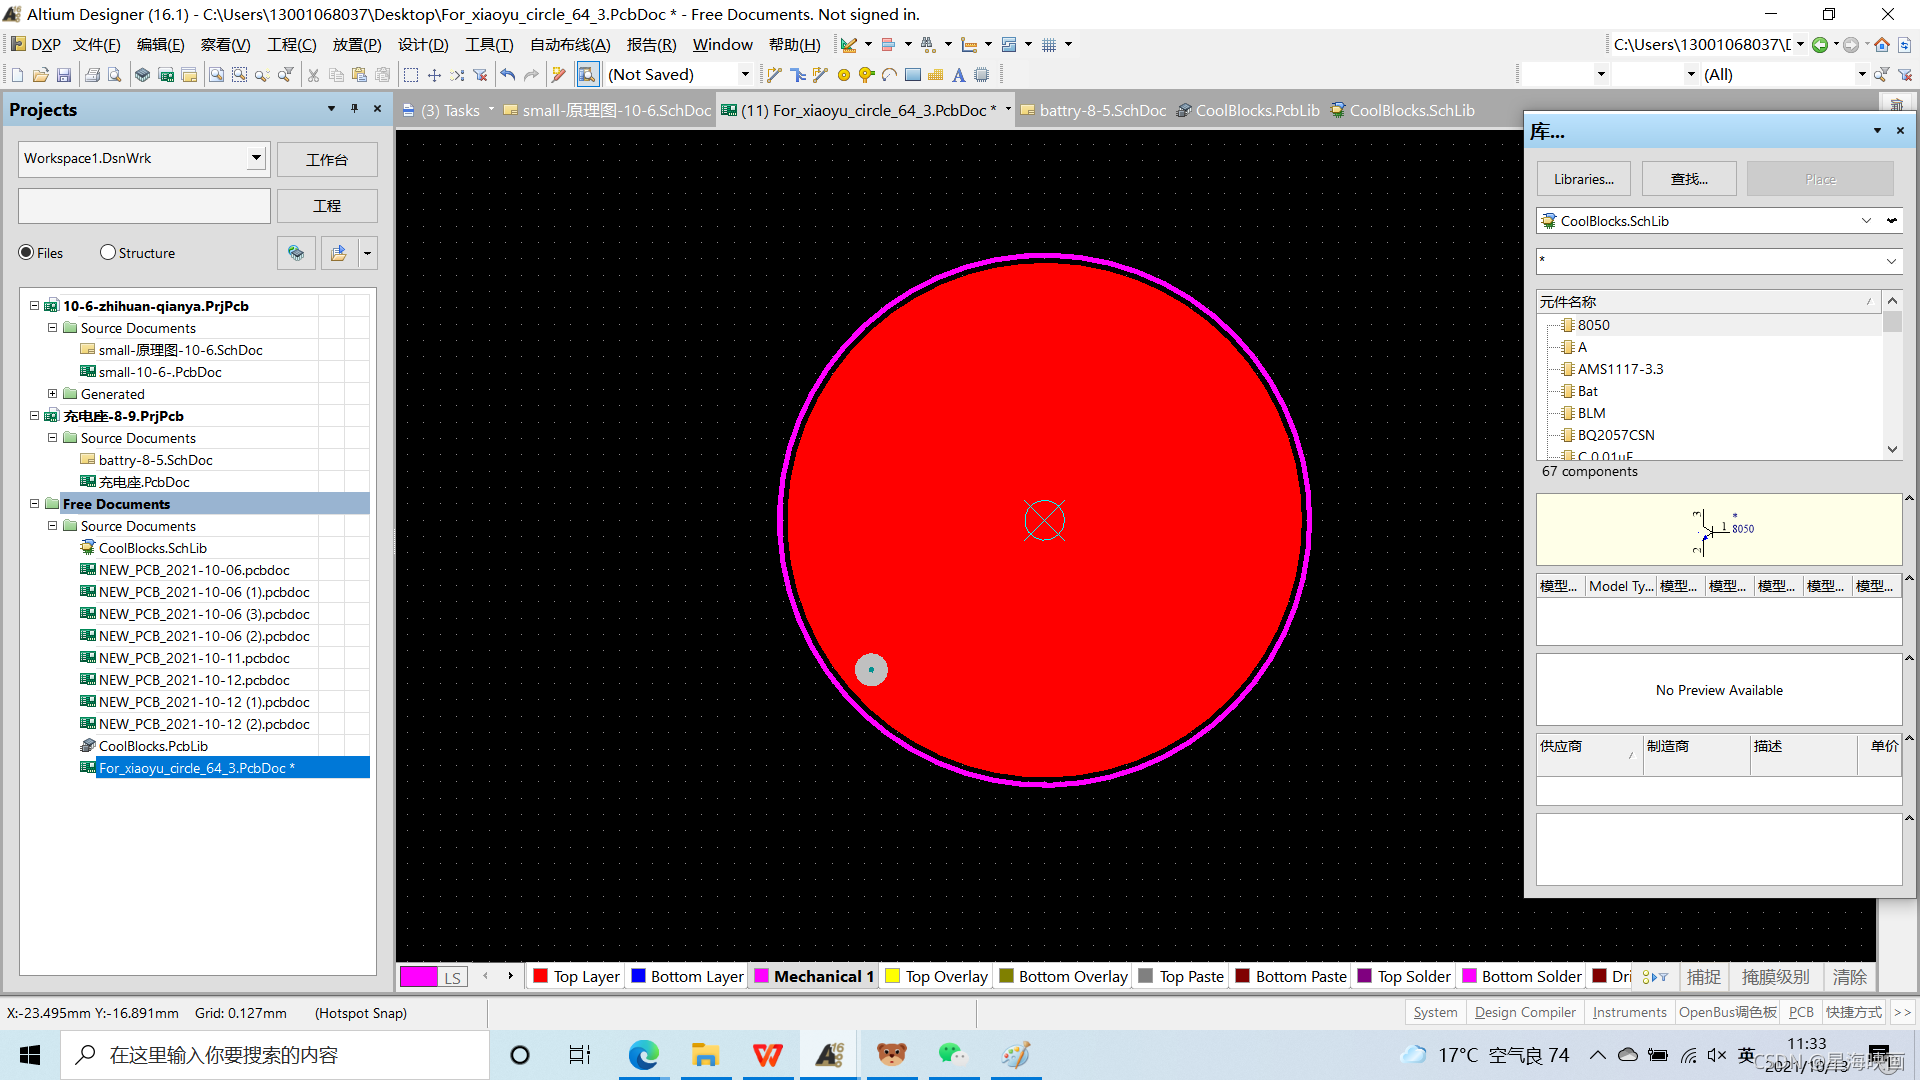Click the 查找... search button
1920x1080 pixels.
click(x=1689, y=179)
